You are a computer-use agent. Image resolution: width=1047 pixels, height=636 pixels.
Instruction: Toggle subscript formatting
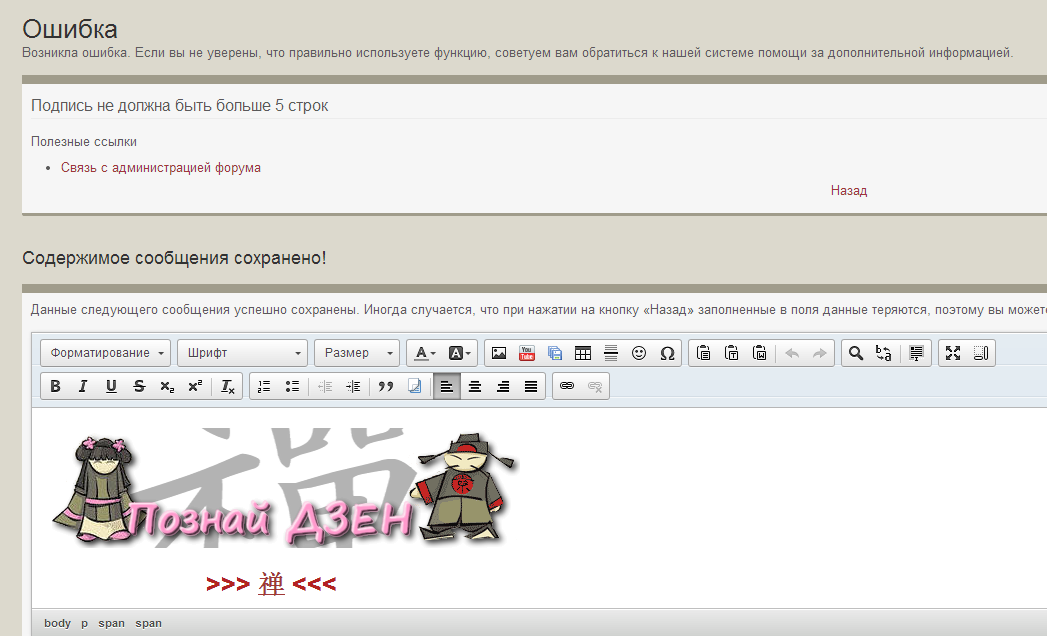(x=168, y=386)
